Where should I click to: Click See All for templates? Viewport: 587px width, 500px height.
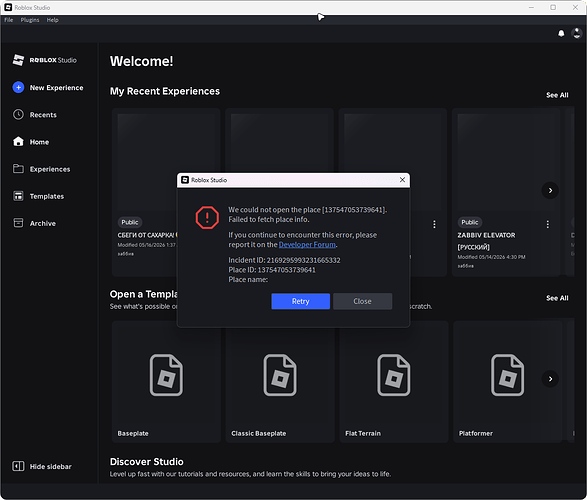point(557,298)
